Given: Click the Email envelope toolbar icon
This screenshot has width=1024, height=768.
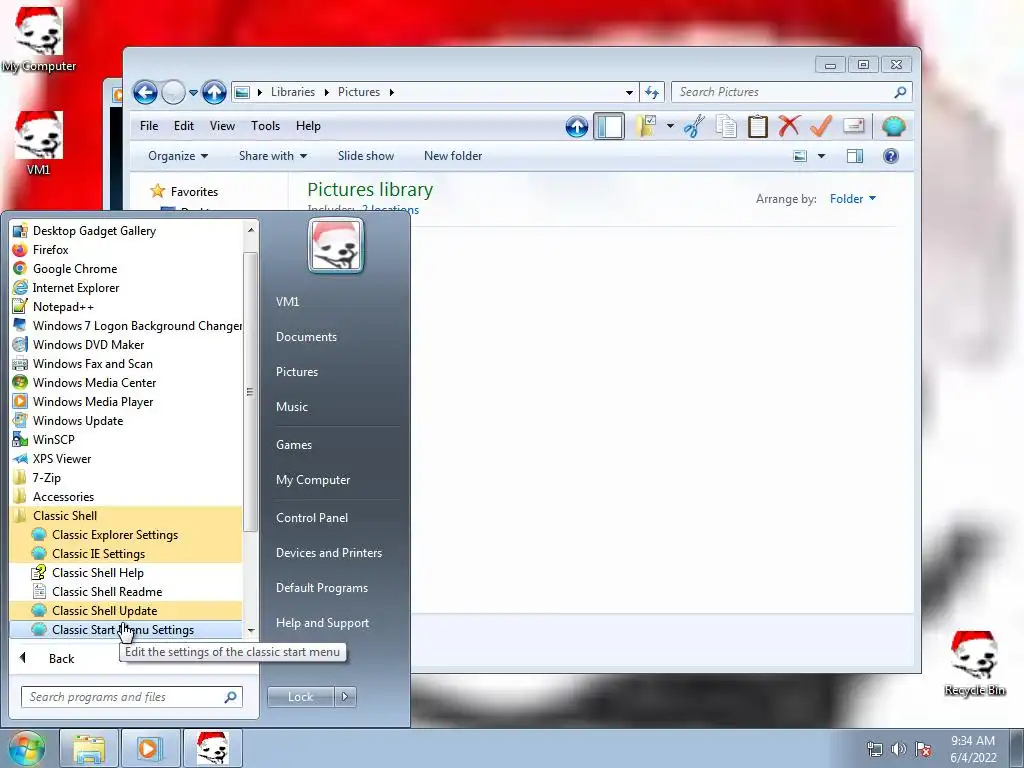Looking at the screenshot, I should [854, 125].
